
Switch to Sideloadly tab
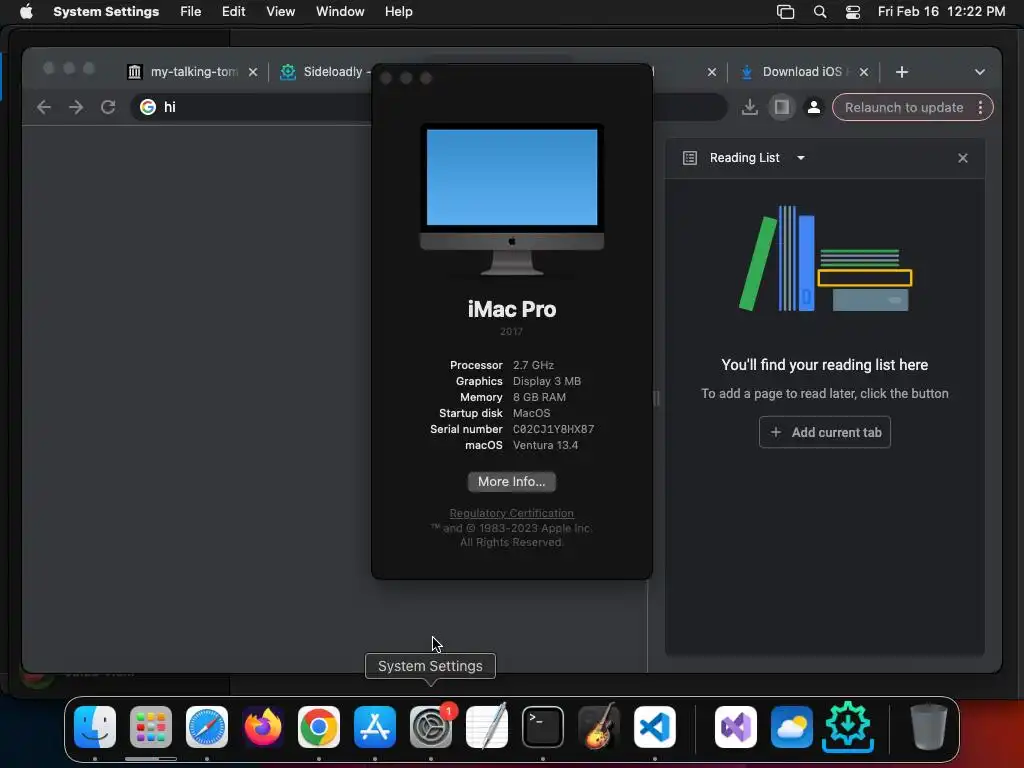click(x=325, y=72)
